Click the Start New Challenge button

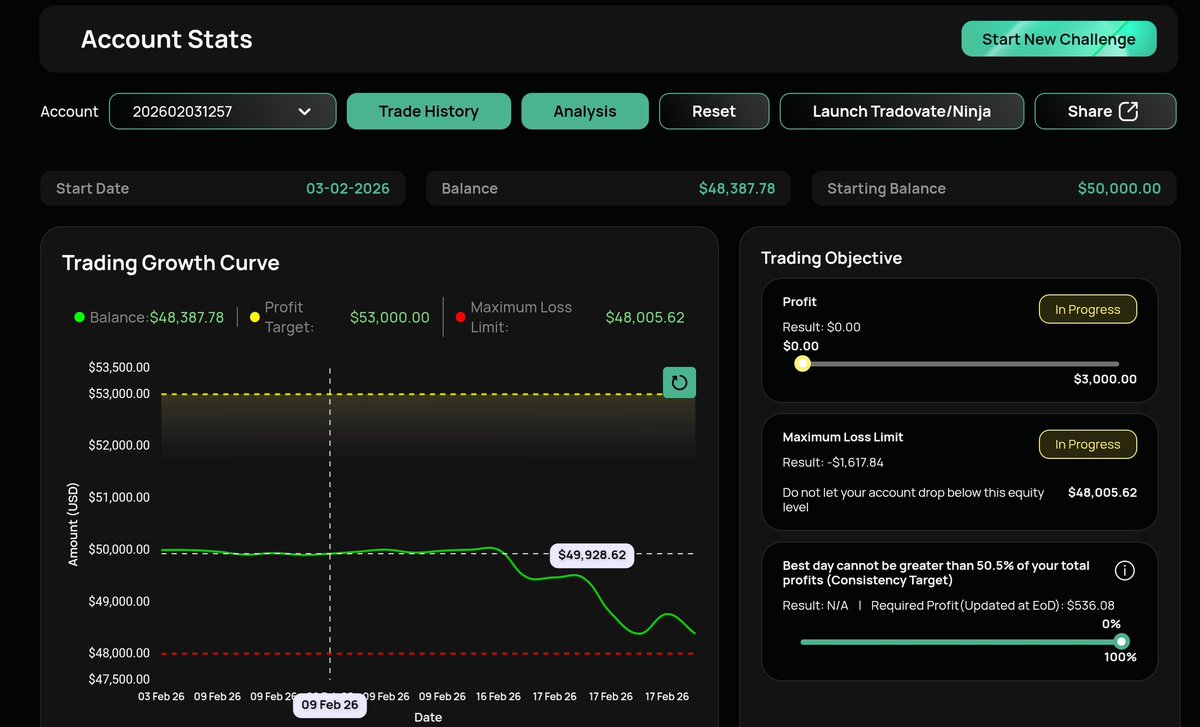click(x=1058, y=38)
